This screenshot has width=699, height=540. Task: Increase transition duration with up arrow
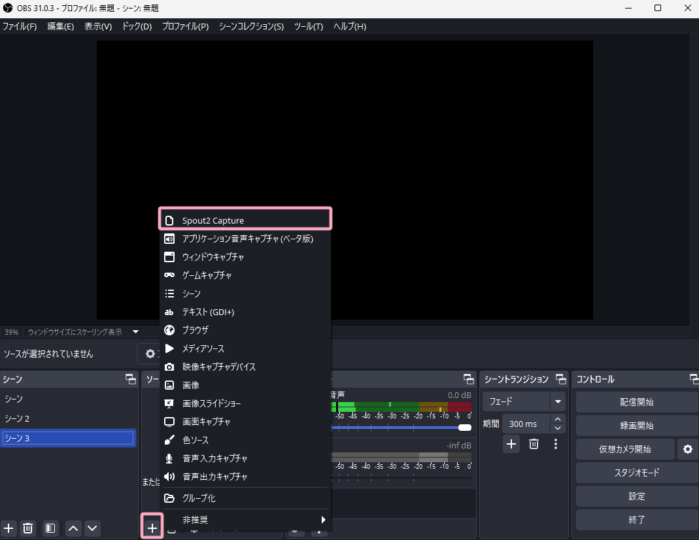(x=557, y=419)
